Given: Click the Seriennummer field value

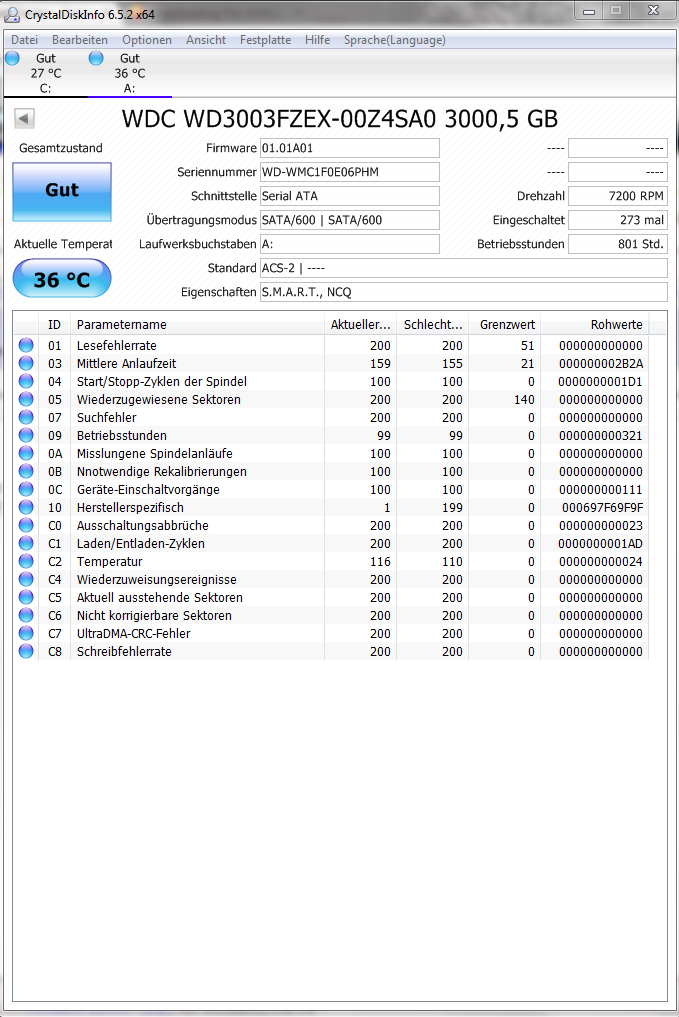Looking at the screenshot, I should point(350,172).
